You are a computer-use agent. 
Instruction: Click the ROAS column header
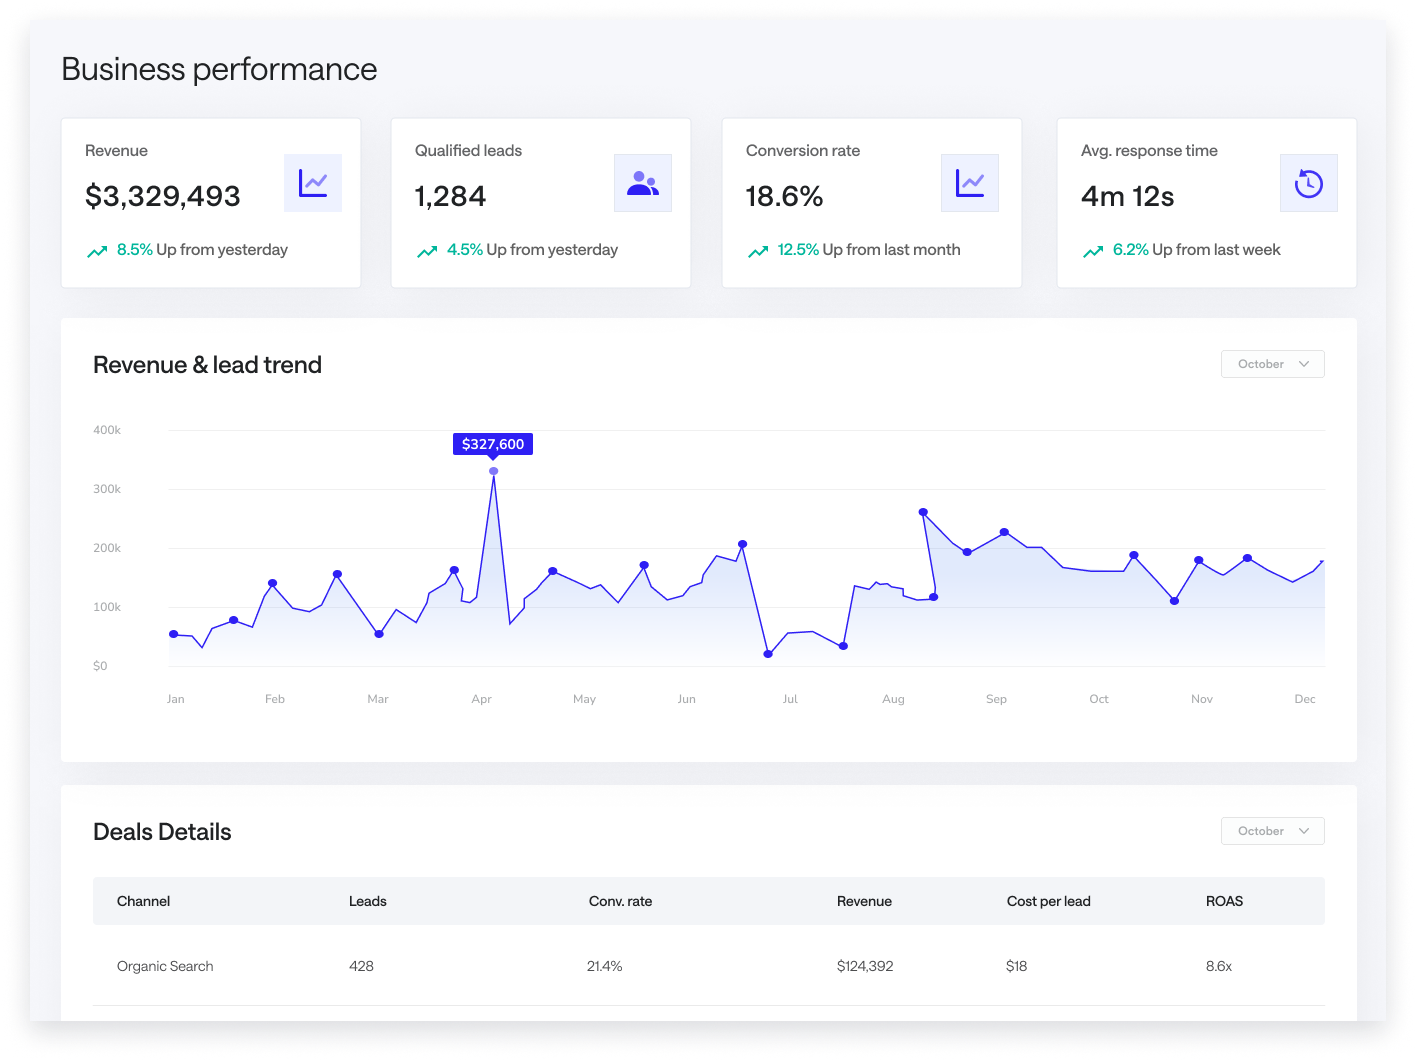tap(1224, 901)
